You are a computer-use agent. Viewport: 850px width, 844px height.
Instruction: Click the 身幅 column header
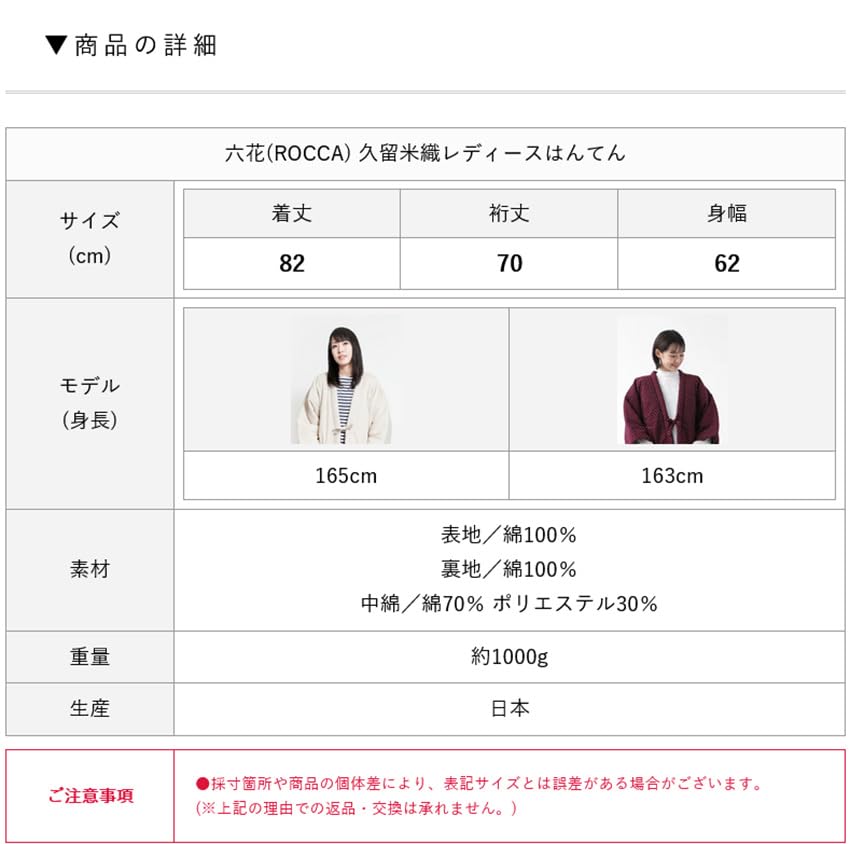click(x=727, y=213)
